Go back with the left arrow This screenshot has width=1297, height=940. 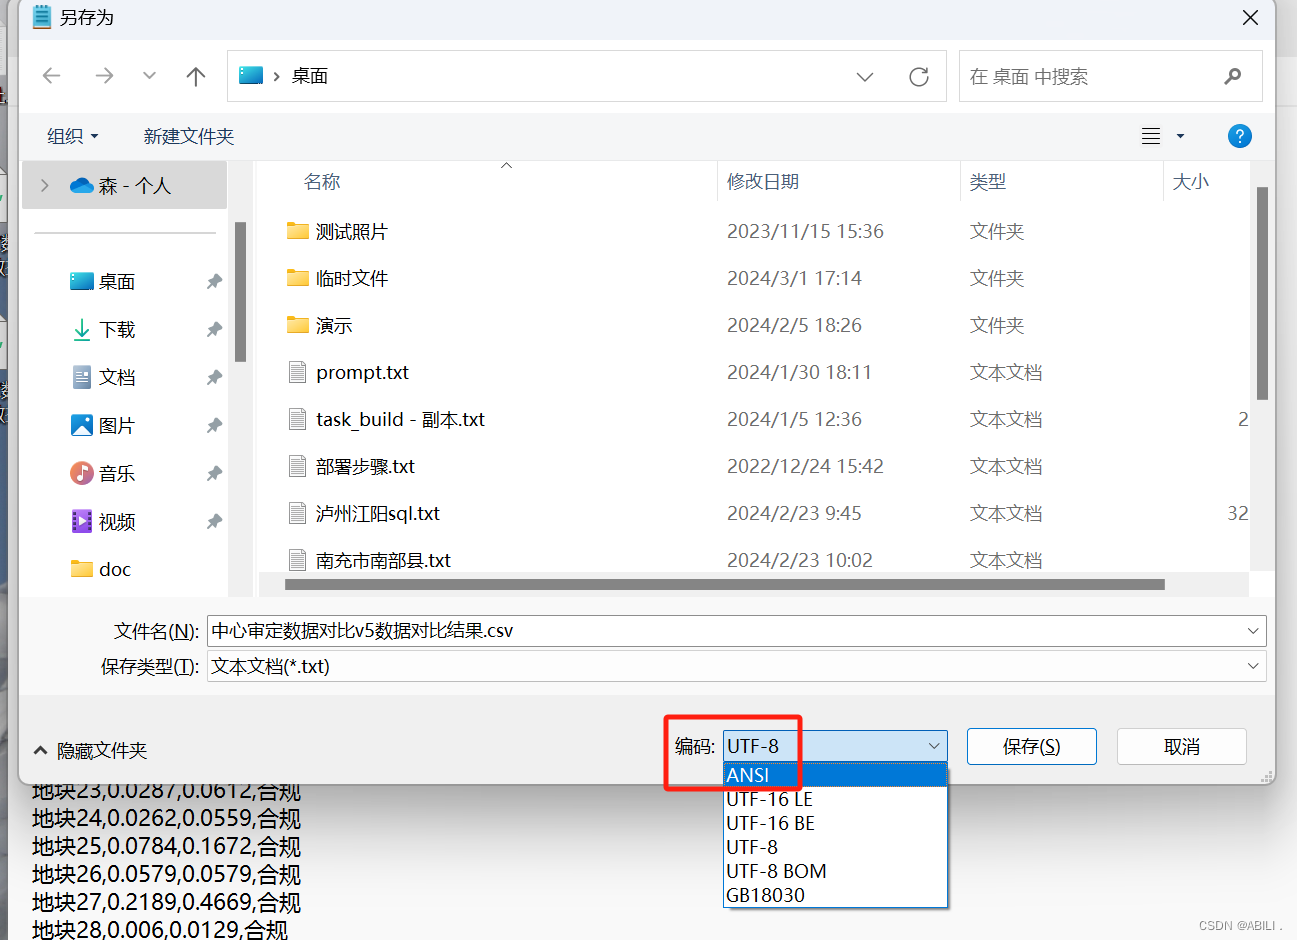point(52,76)
